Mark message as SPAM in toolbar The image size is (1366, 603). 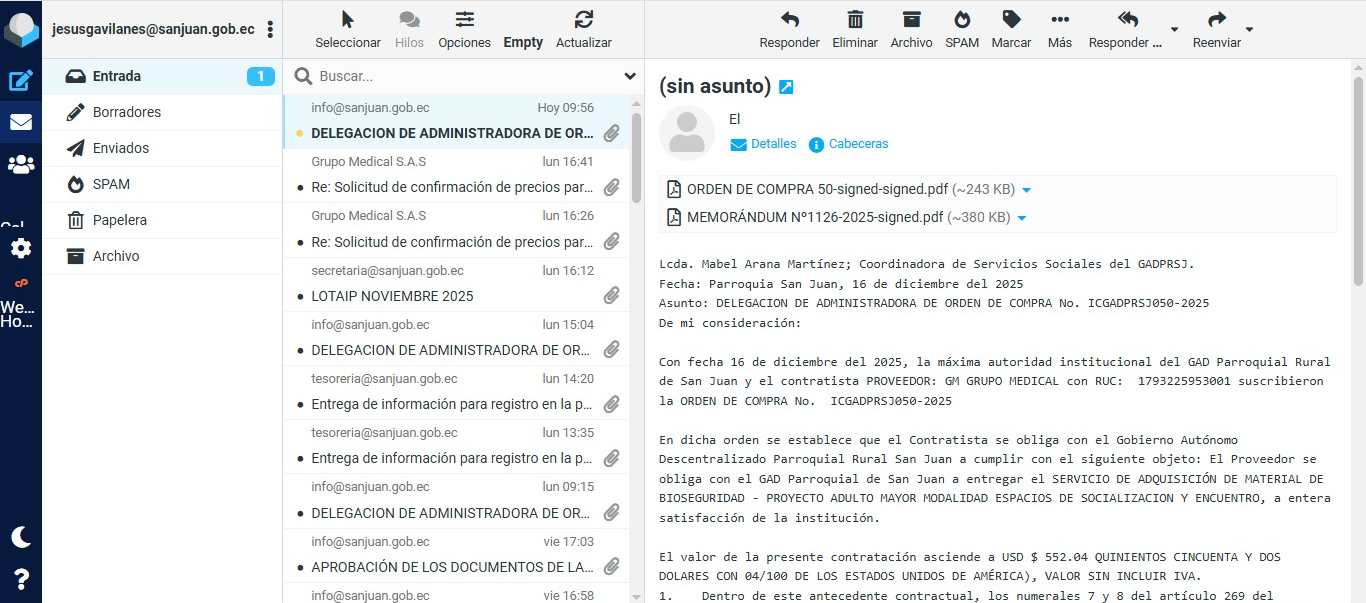coord(962,29)
